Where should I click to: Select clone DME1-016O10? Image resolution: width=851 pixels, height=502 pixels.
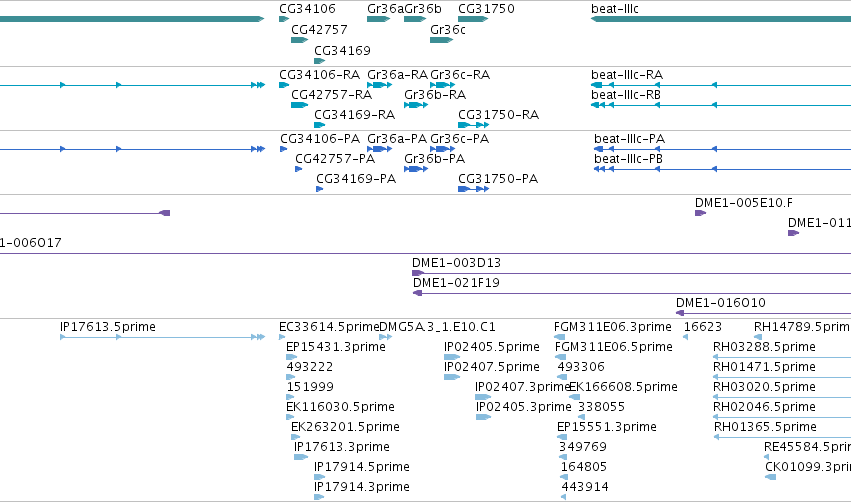pyautogui.click(x=721, y=302)
